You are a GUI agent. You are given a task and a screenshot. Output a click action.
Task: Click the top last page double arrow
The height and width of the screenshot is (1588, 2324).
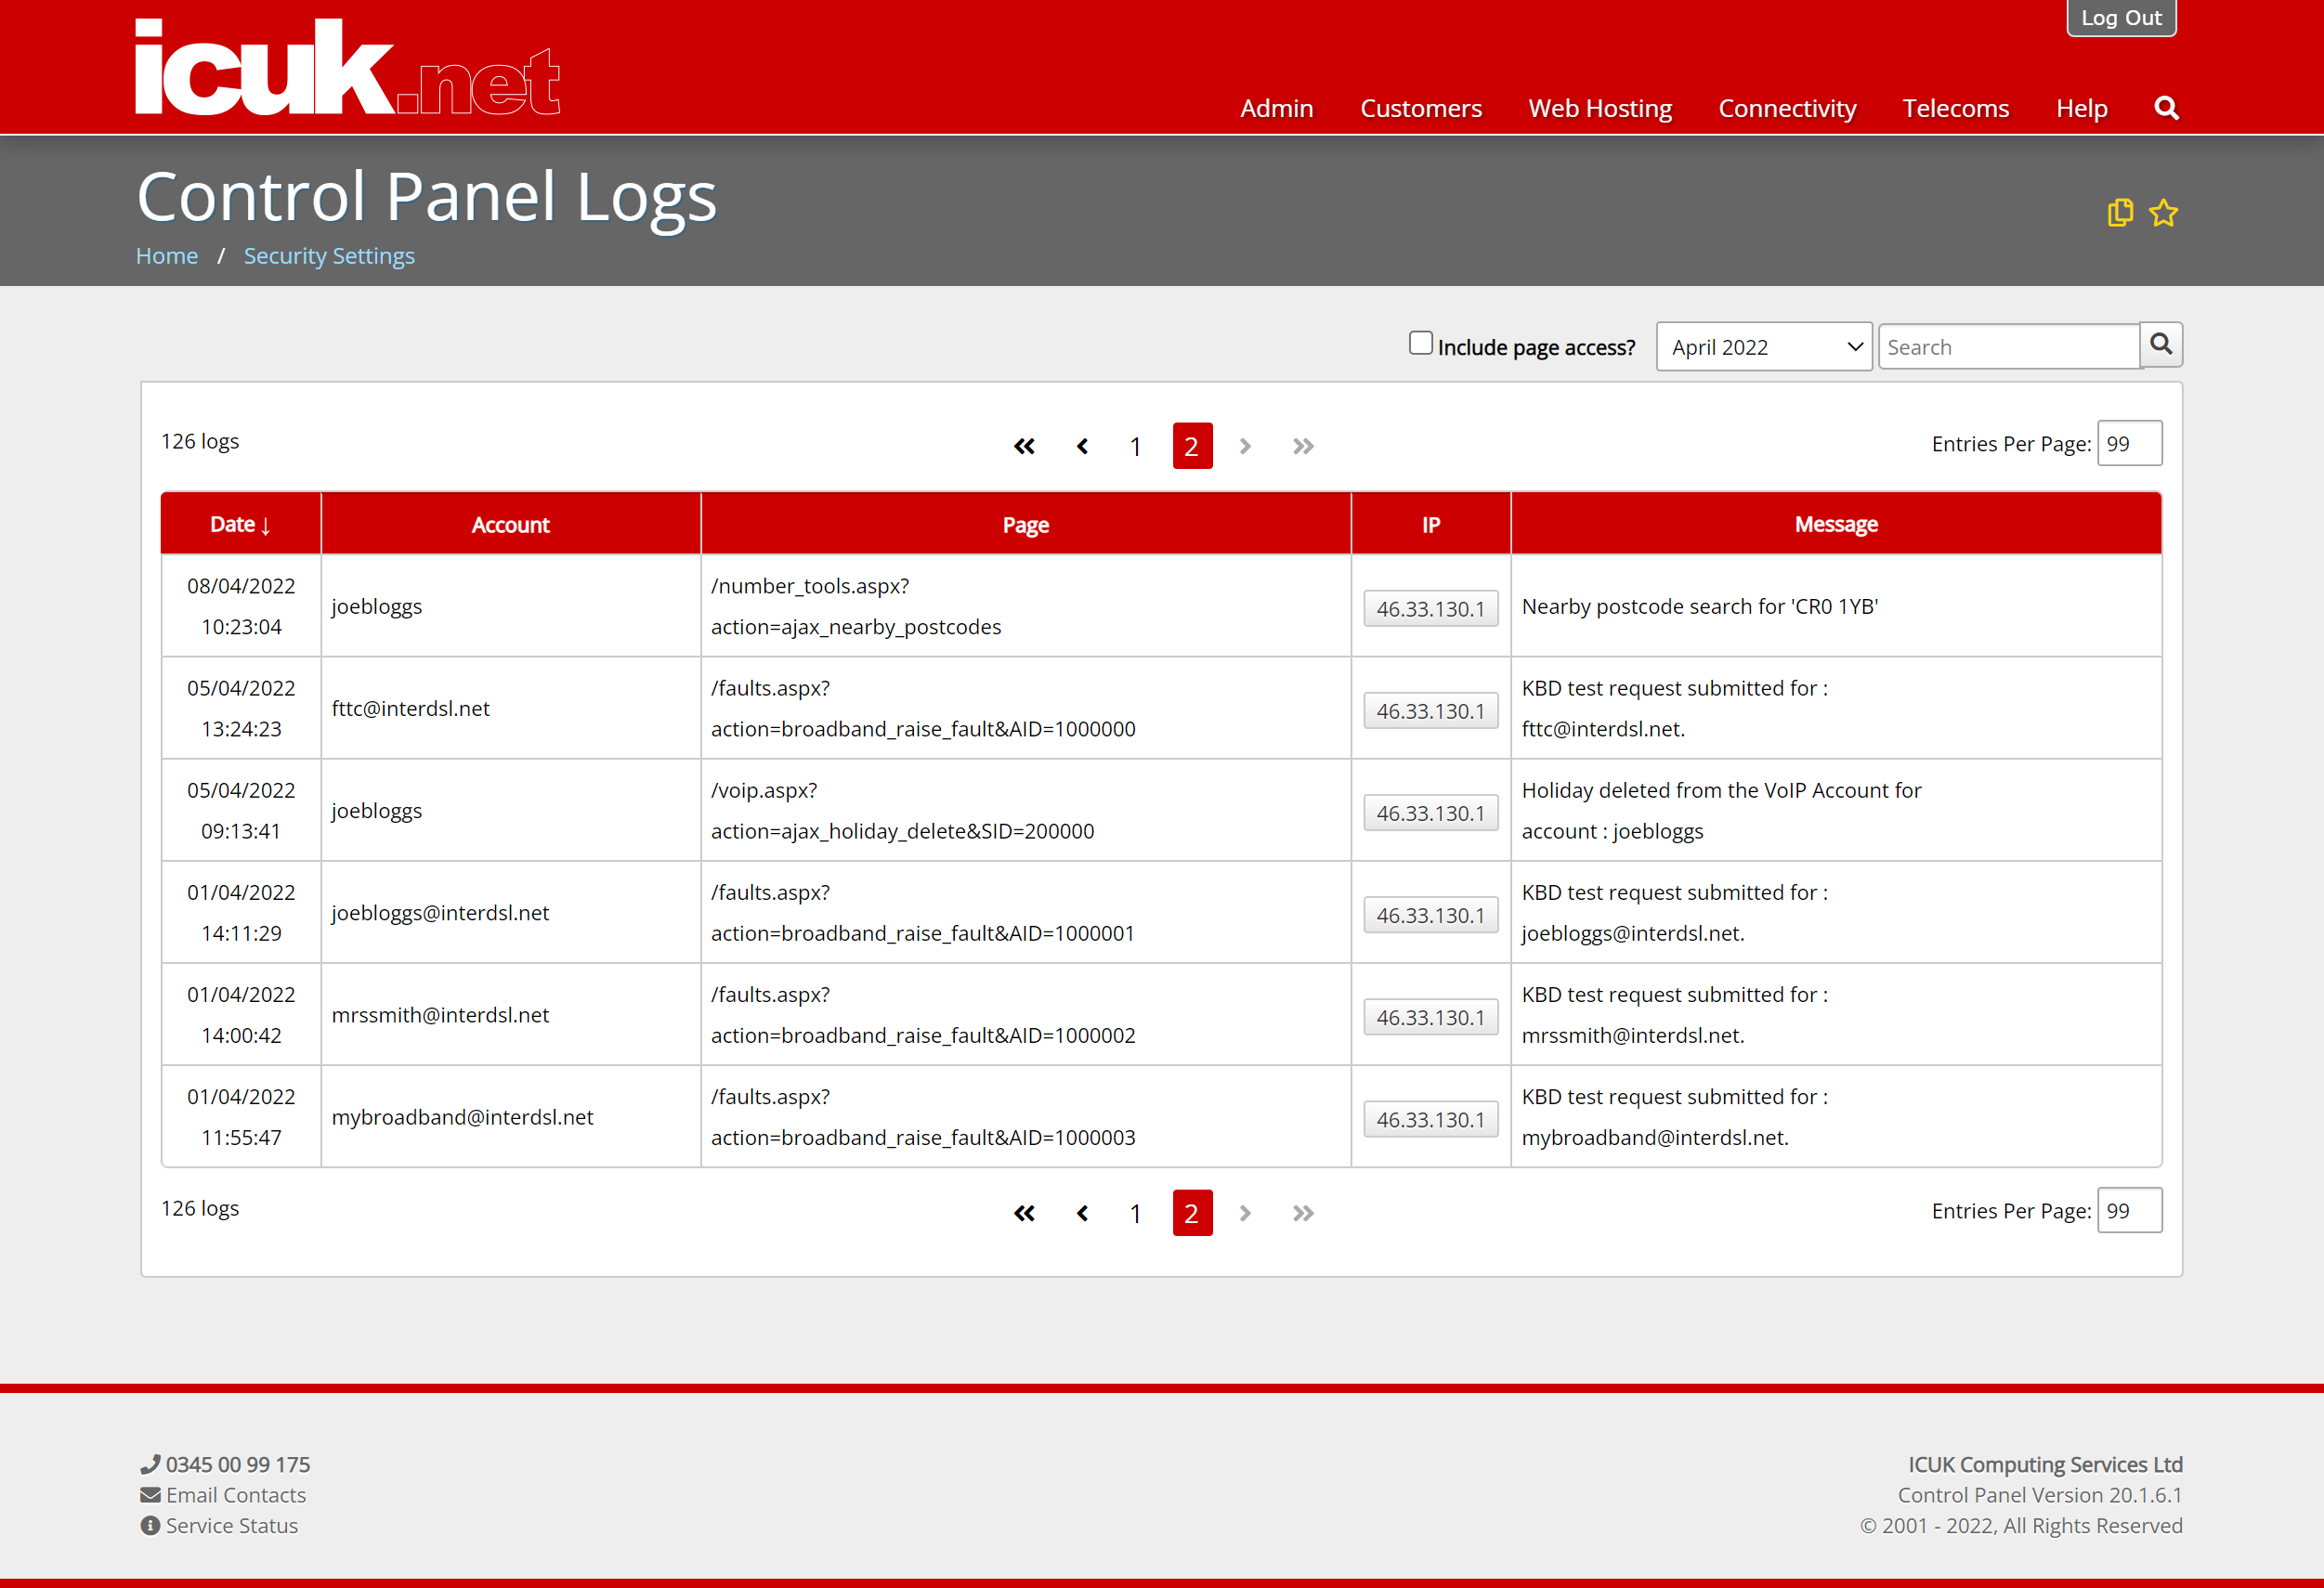tap(1302, 446)
